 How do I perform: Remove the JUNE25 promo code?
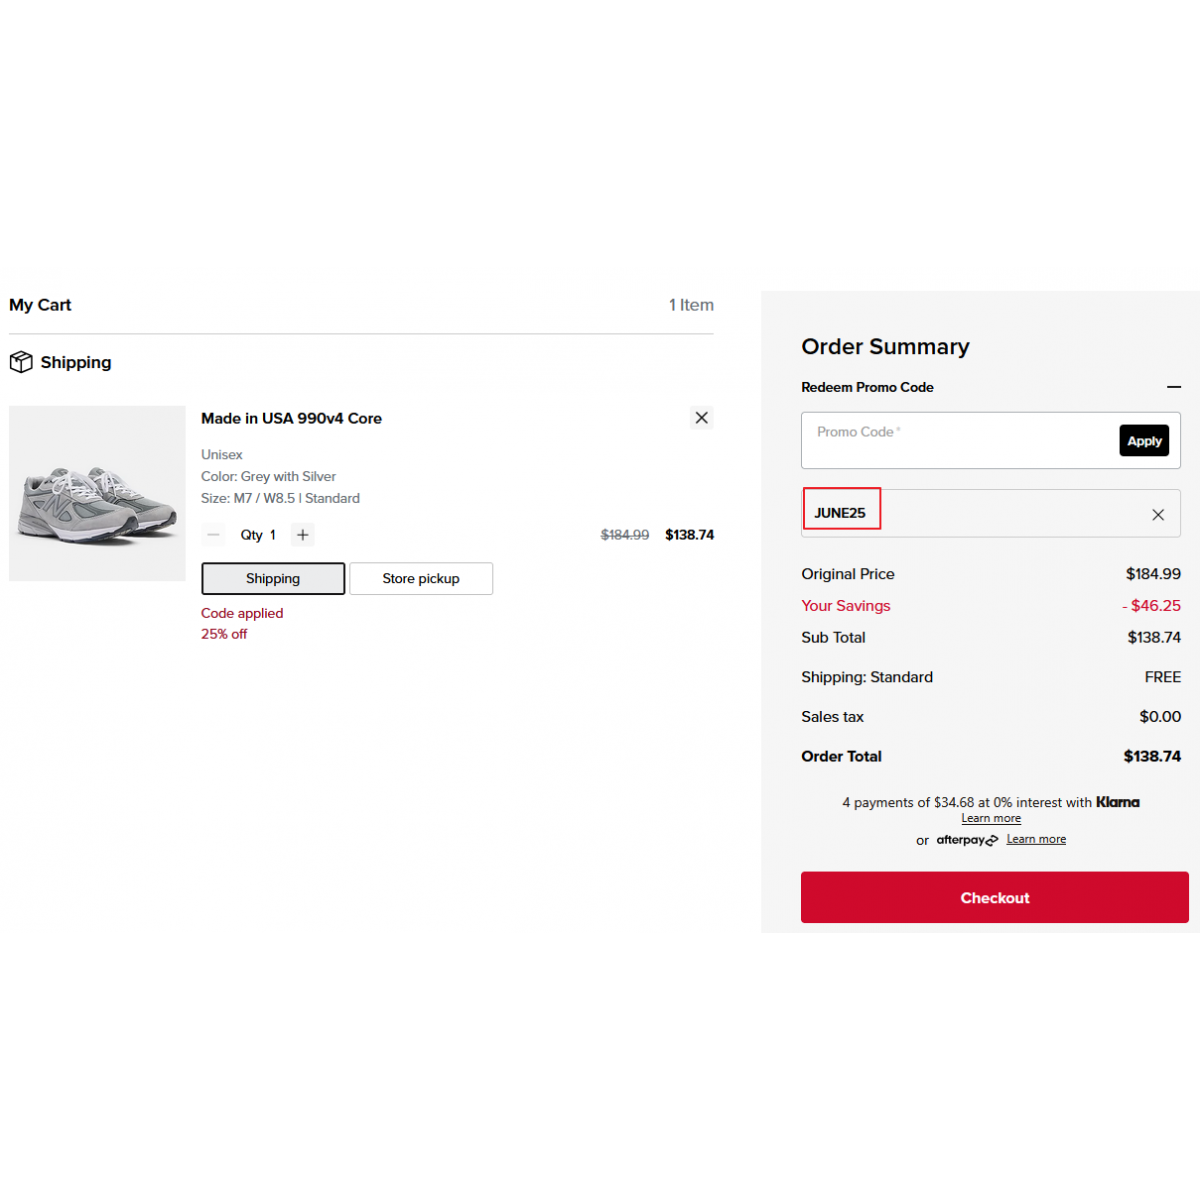(x=1158, y=515)
